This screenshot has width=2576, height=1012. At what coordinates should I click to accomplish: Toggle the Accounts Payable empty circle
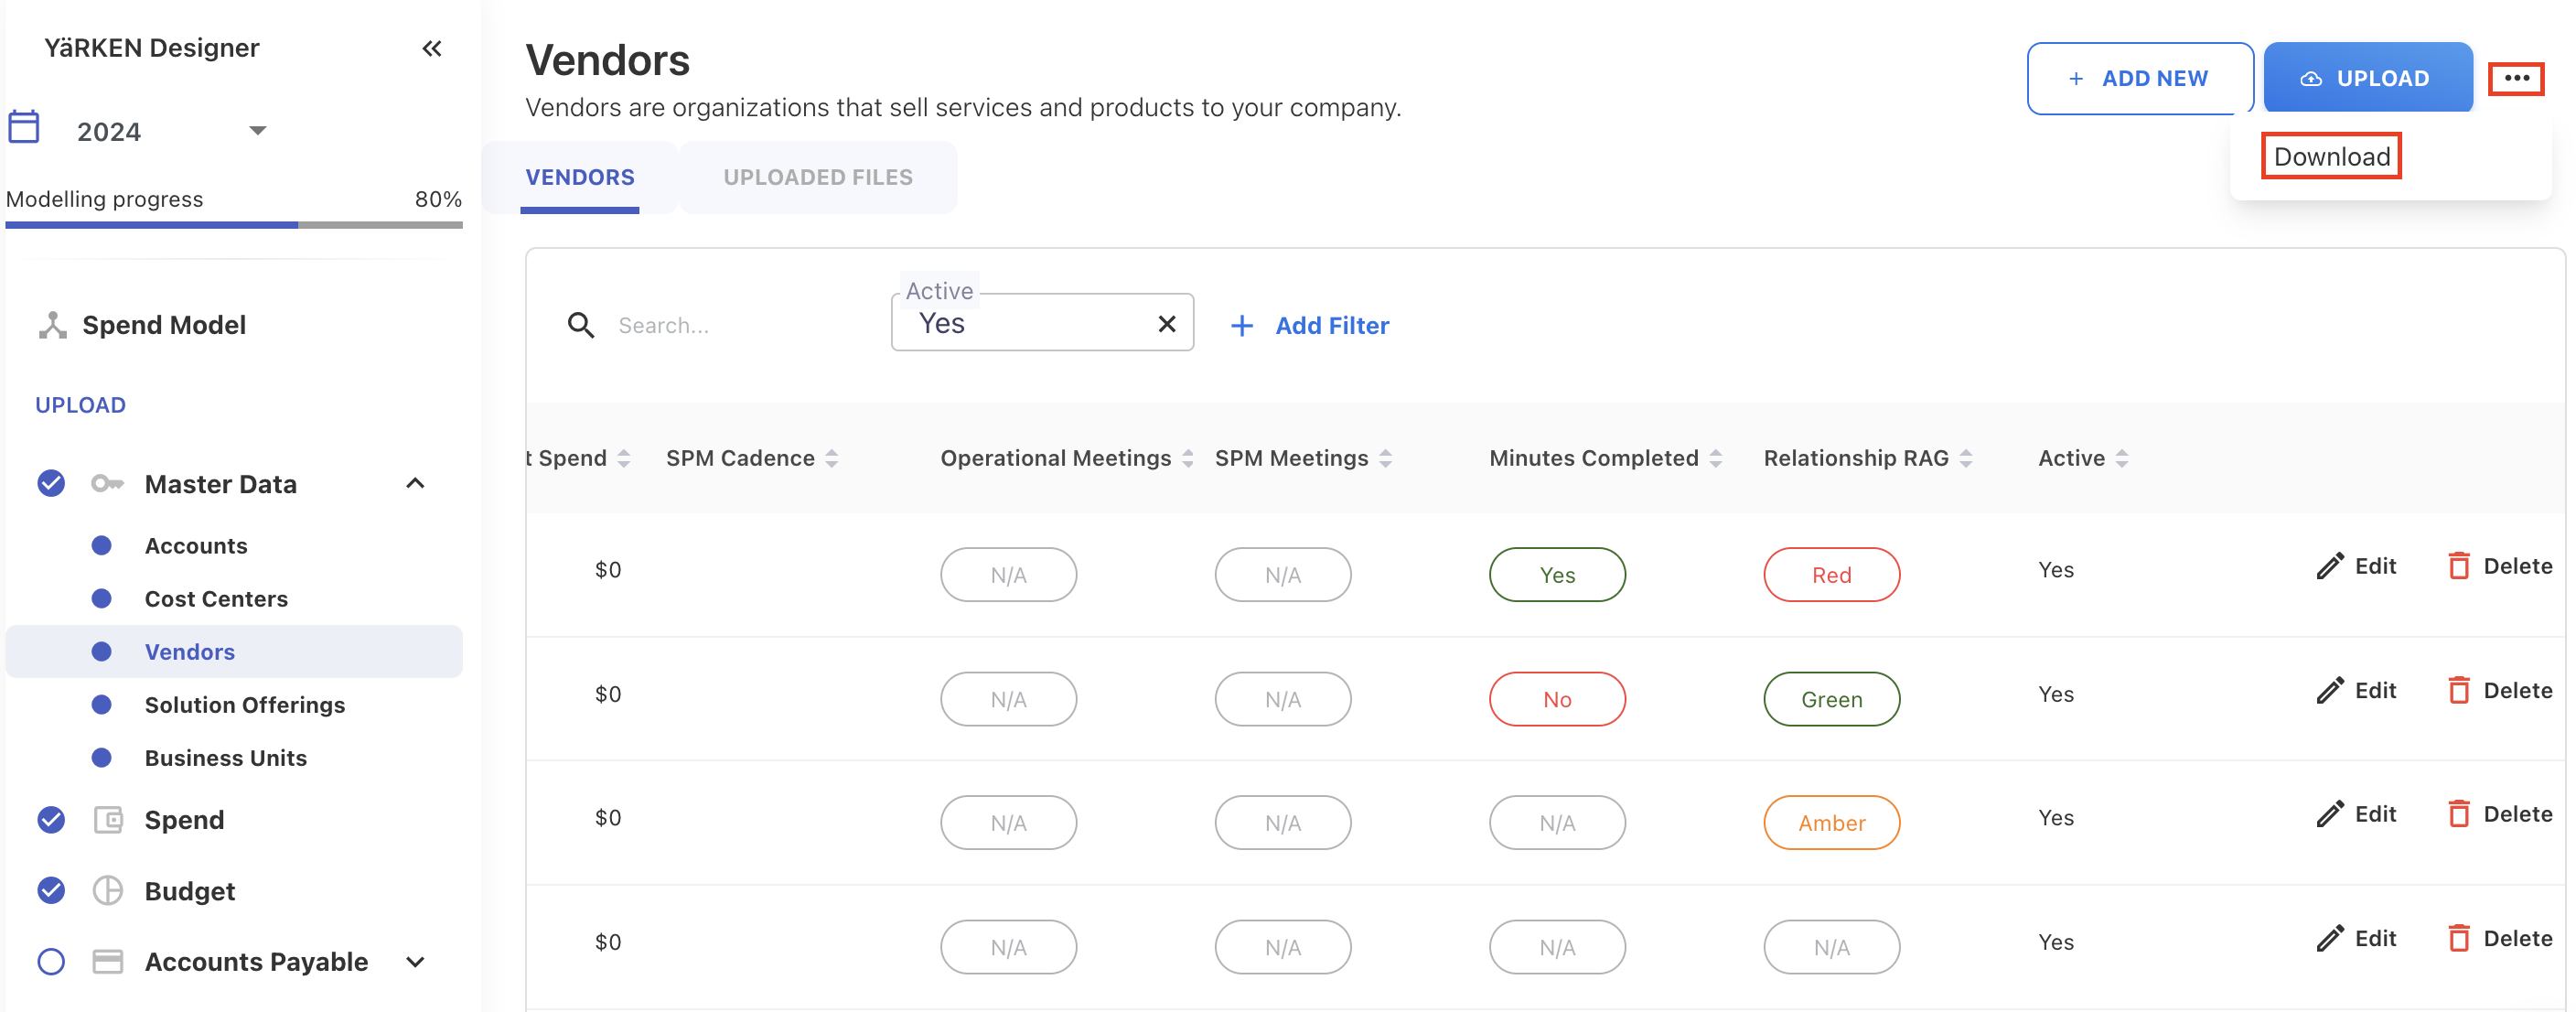51,961
